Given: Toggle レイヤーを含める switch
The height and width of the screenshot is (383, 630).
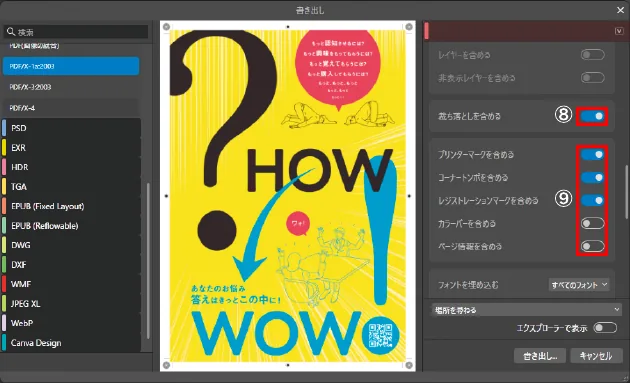Looking at the screenshot, I should point(592,55).
